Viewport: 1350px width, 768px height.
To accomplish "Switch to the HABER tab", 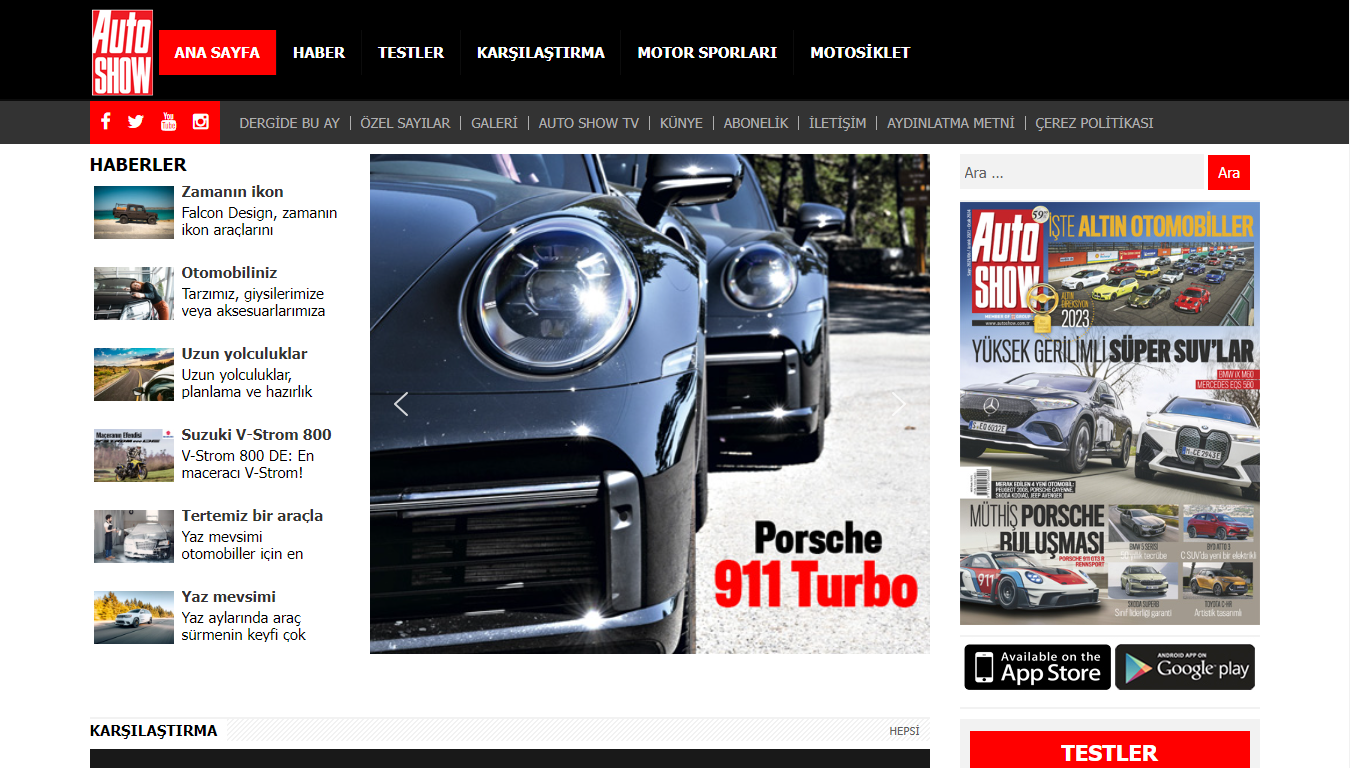I will click(319, 51).
